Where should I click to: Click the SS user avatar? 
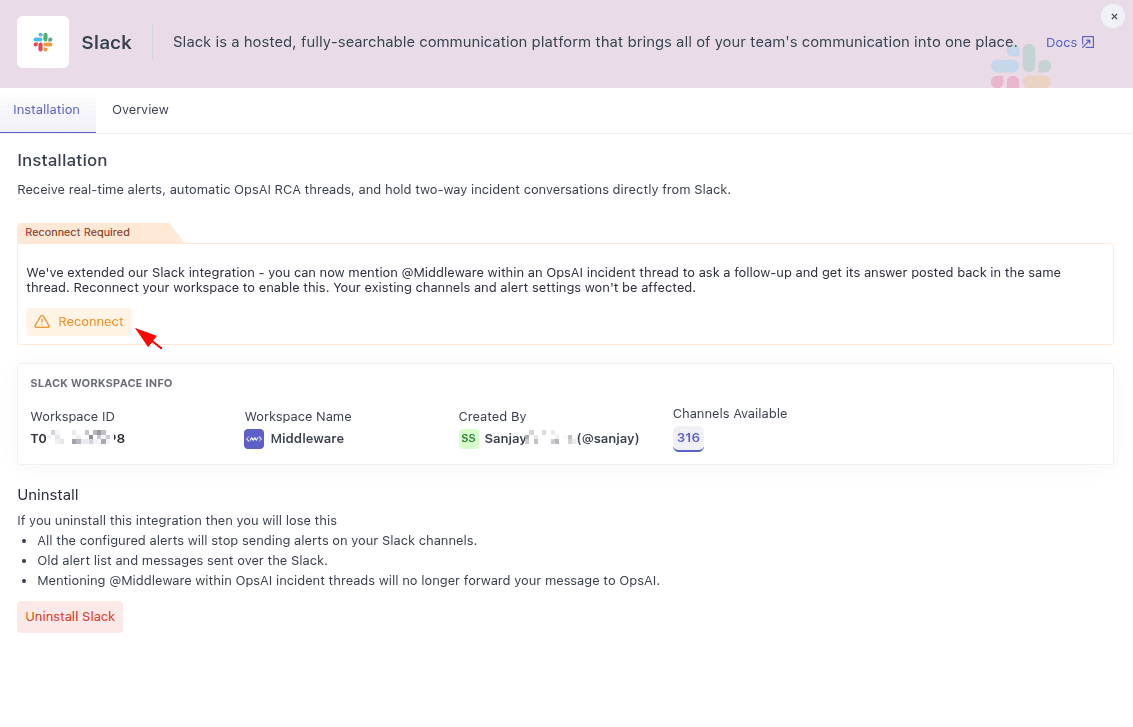coord(468,439)
